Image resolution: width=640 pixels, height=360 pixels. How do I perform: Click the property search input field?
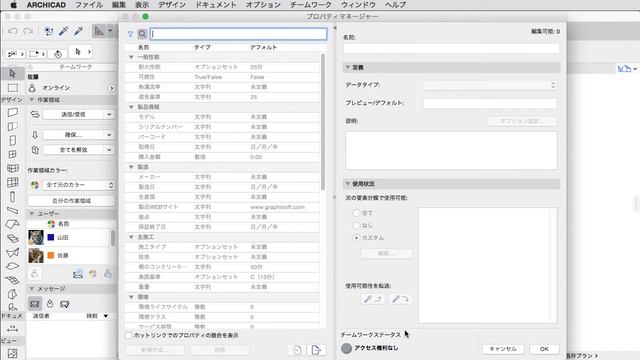[x=238, y=34]
